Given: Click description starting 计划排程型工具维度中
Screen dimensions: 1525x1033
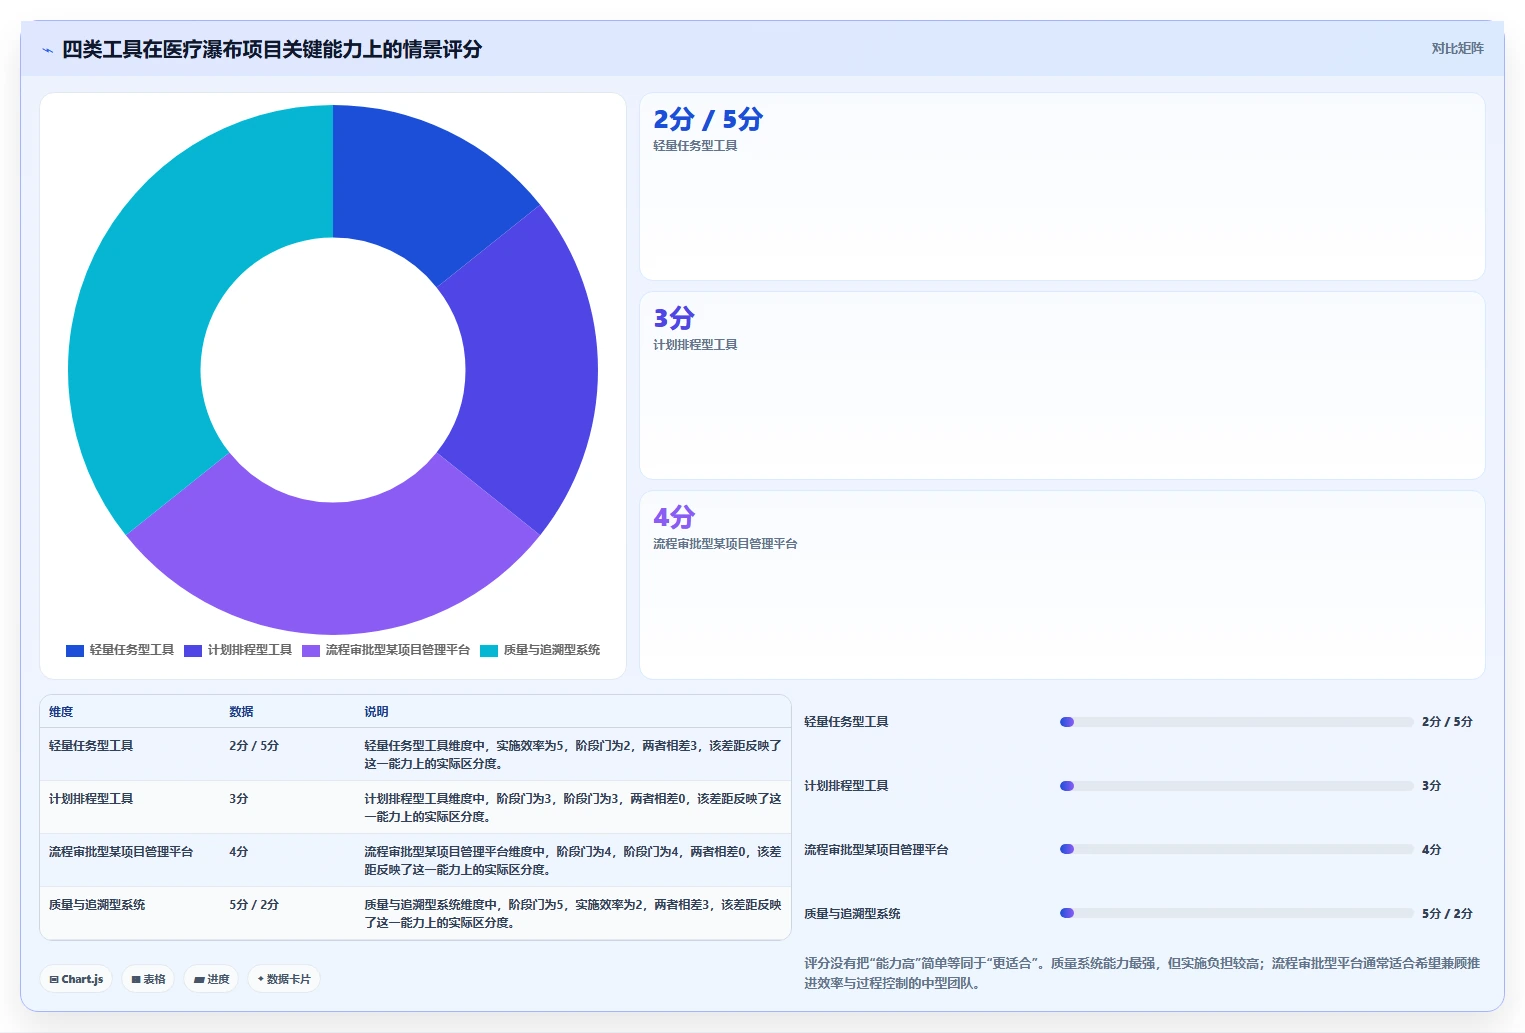Looking at the screenshot, I should (573, 808).
